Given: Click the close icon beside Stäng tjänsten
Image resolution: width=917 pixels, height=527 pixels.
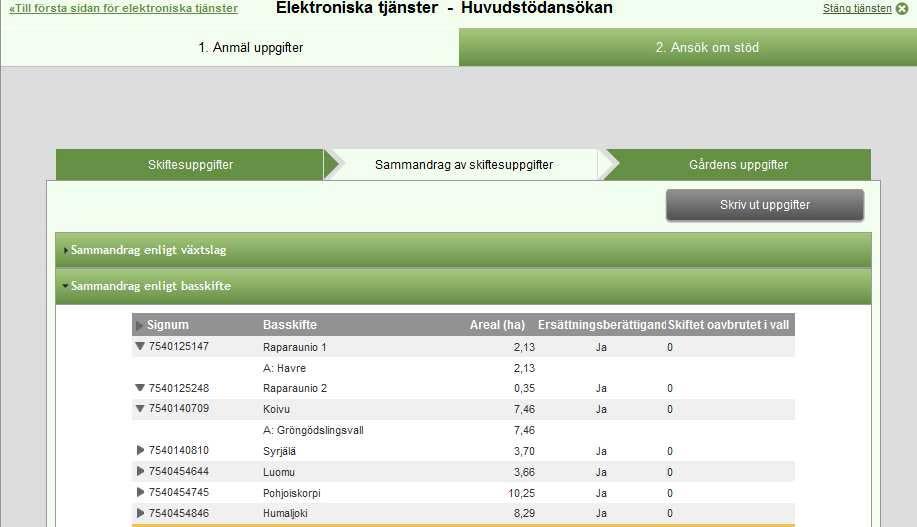Looking at the screenshot, I should pos(902,9).
